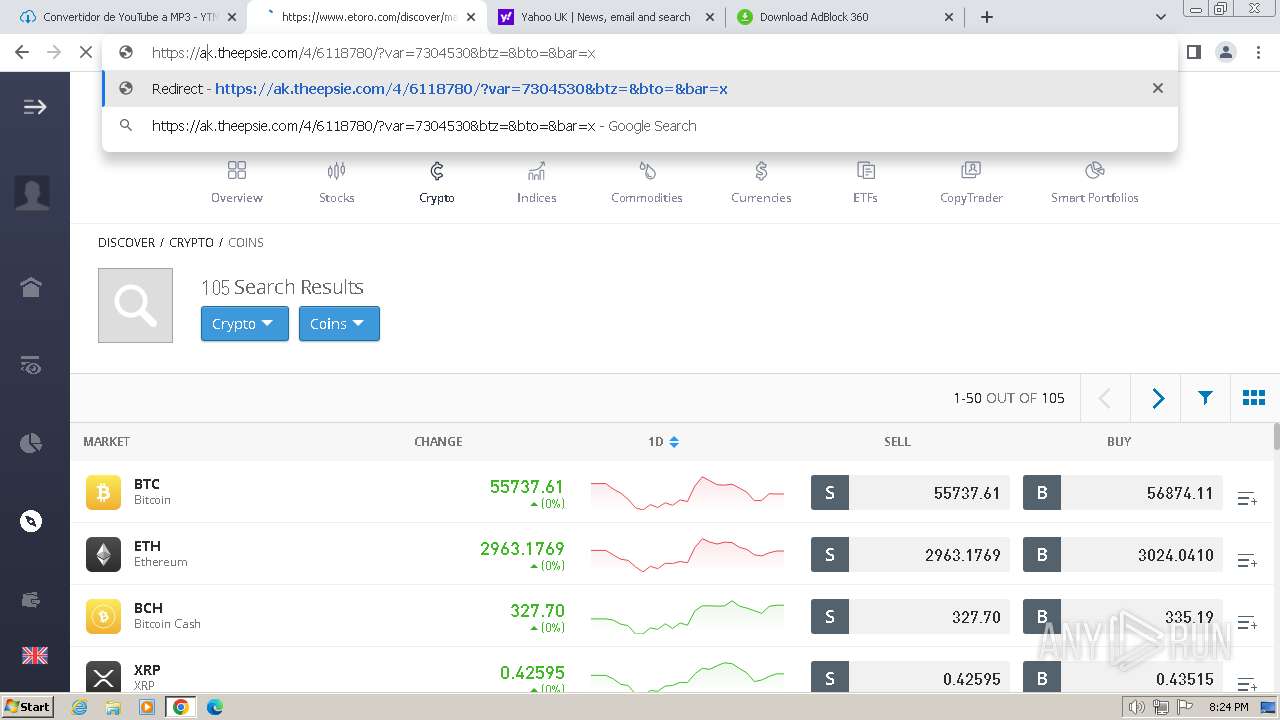Switch to Download AdBlock 360 tab

coord(846,17)
